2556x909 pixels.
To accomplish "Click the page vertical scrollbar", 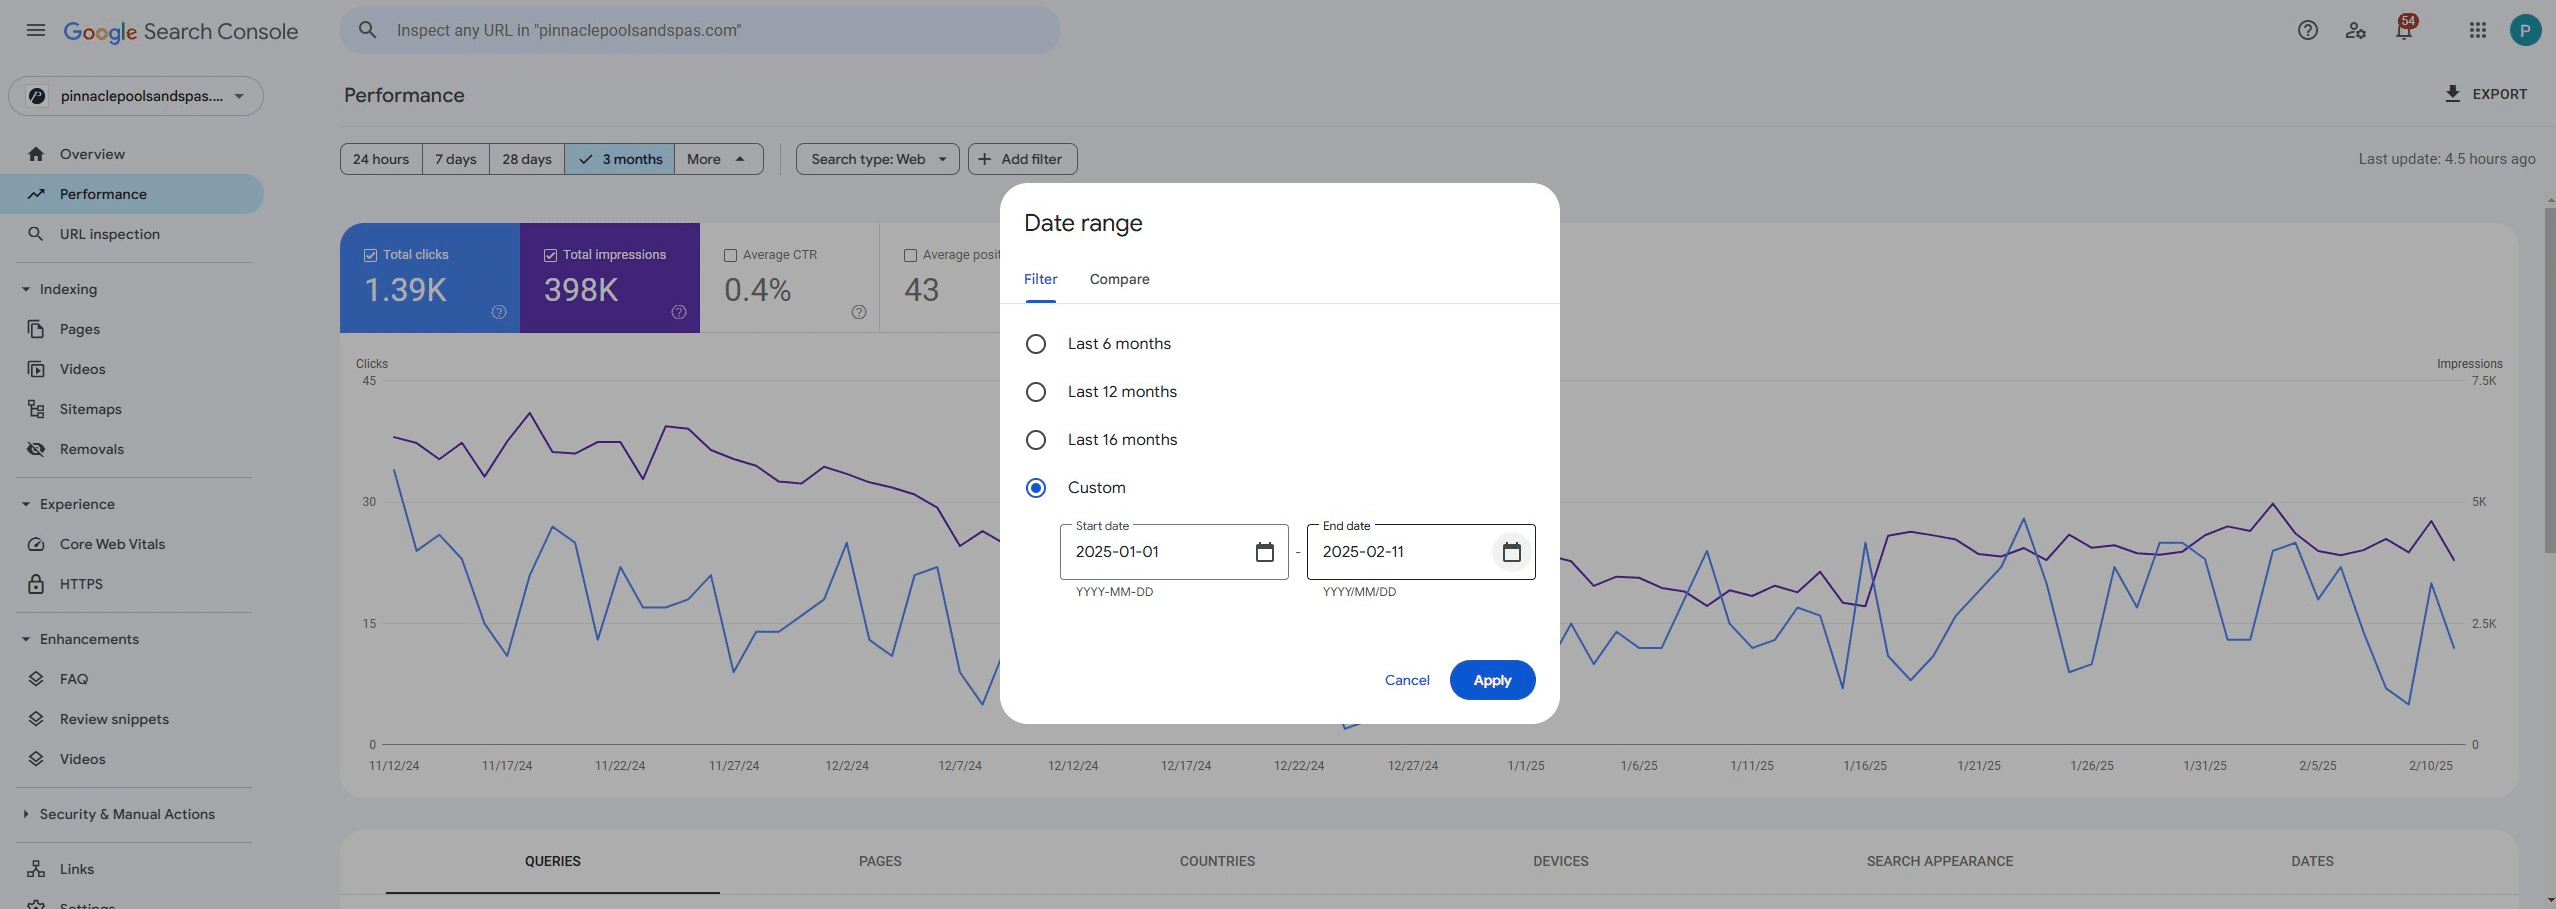I will (2548, 380).
